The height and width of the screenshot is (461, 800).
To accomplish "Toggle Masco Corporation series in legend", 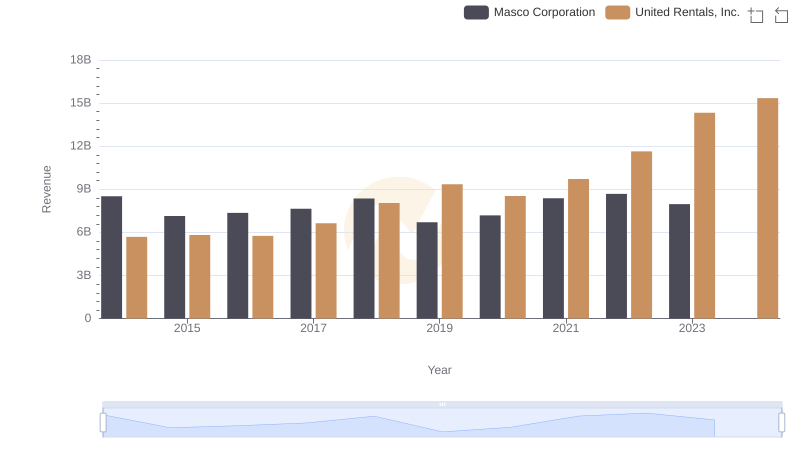I will (x=529, y=12).
